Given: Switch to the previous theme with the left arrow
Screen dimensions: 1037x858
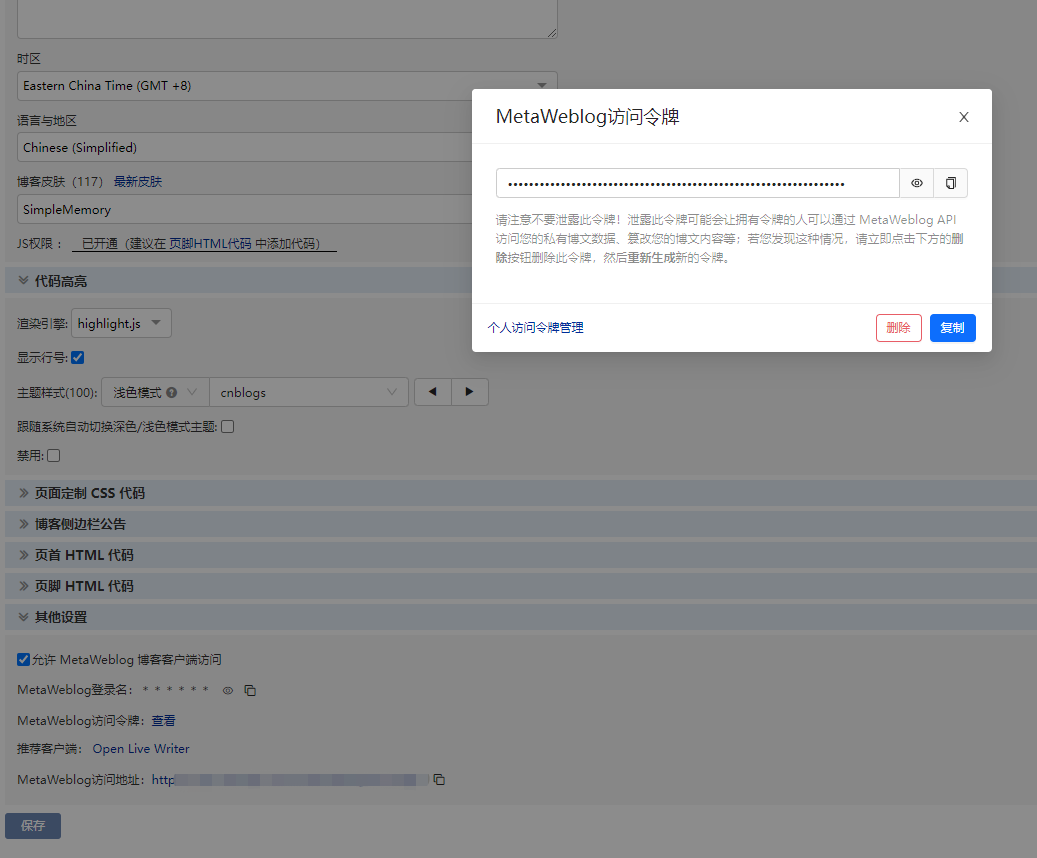Looking at the screenshot, I should tap(433, 392).
